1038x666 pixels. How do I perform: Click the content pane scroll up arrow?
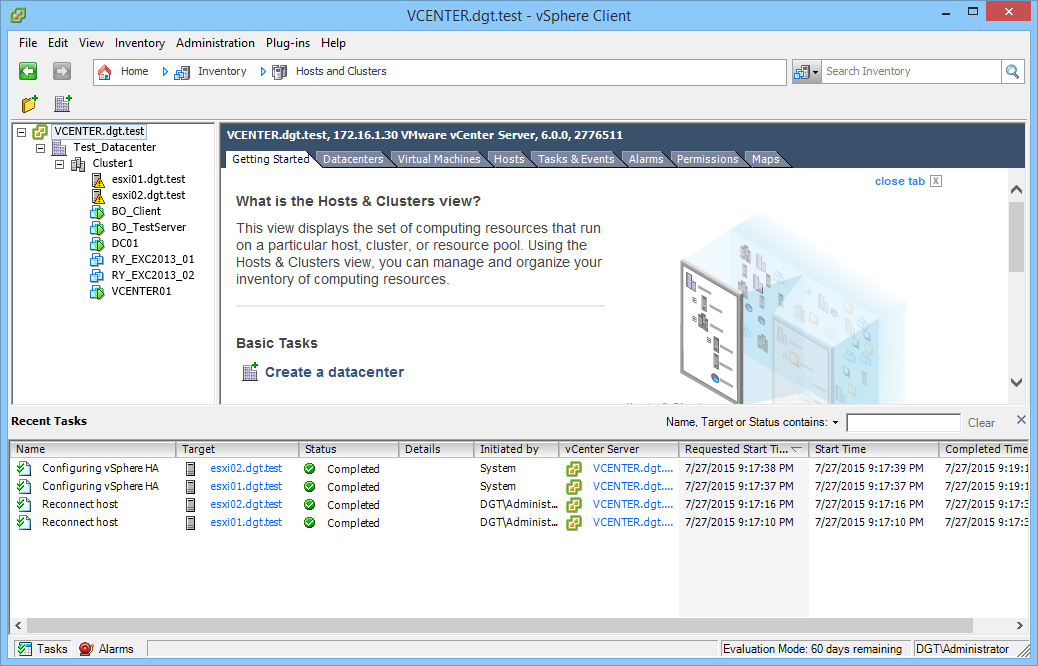pos(1017,190)
